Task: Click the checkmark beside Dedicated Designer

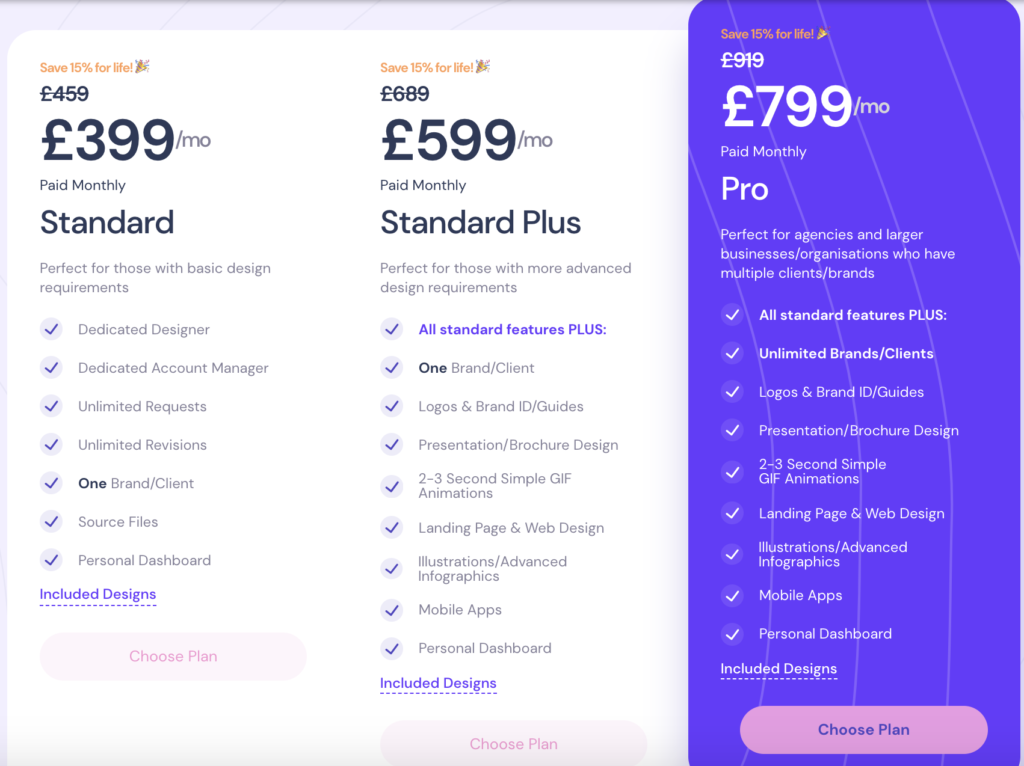Action: tap(51, 329)
